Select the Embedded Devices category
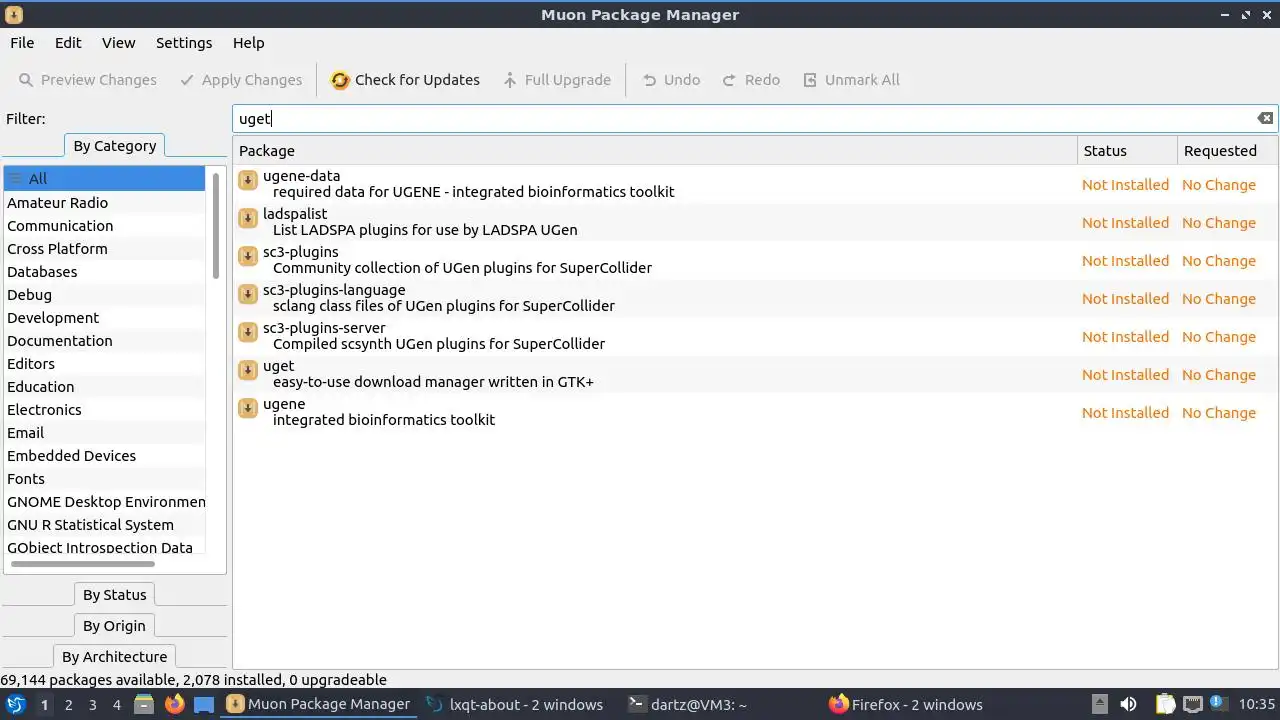This screenshot has height=720, width=1280. (104, 456)
